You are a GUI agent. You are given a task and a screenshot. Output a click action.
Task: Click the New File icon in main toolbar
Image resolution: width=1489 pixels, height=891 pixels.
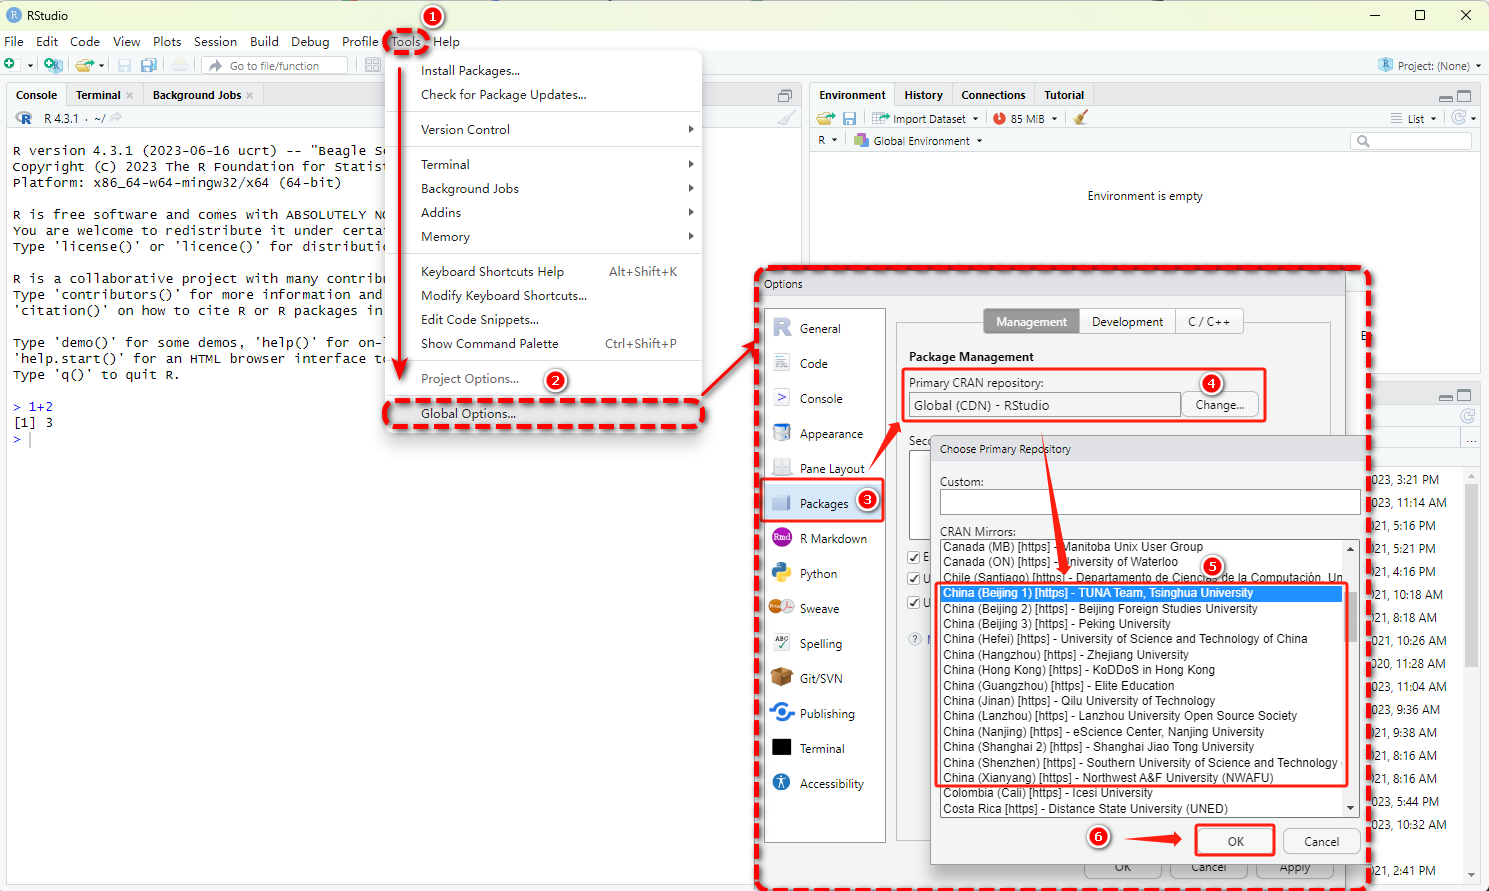(x=11, y=65)
